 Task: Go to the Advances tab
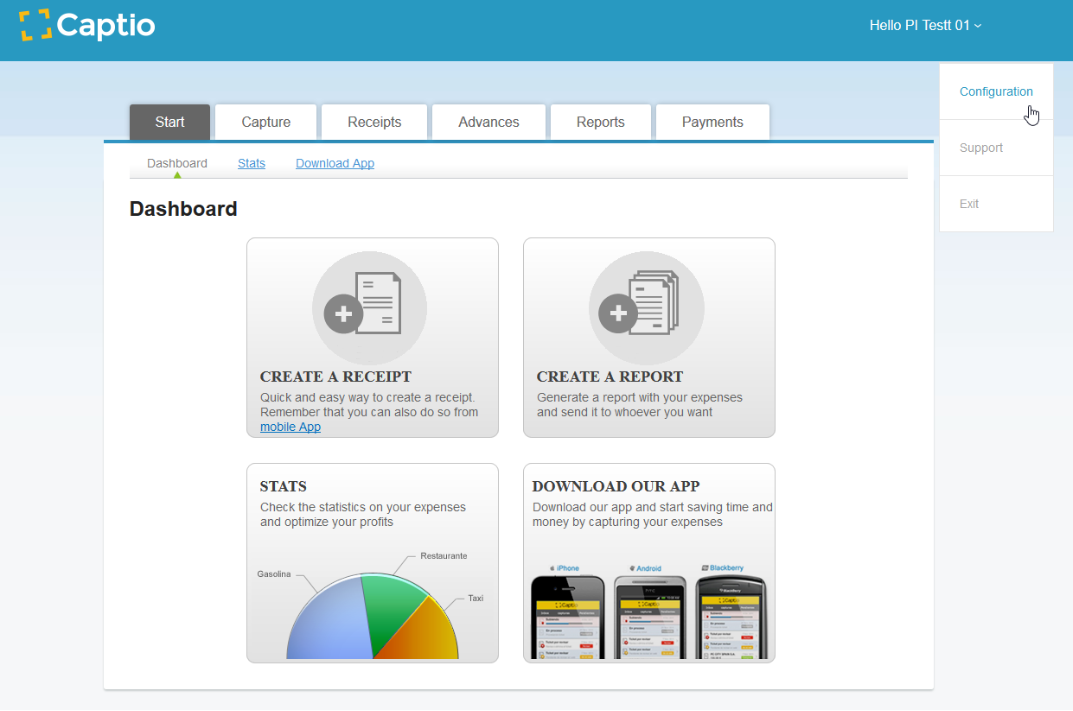[488, 122]
